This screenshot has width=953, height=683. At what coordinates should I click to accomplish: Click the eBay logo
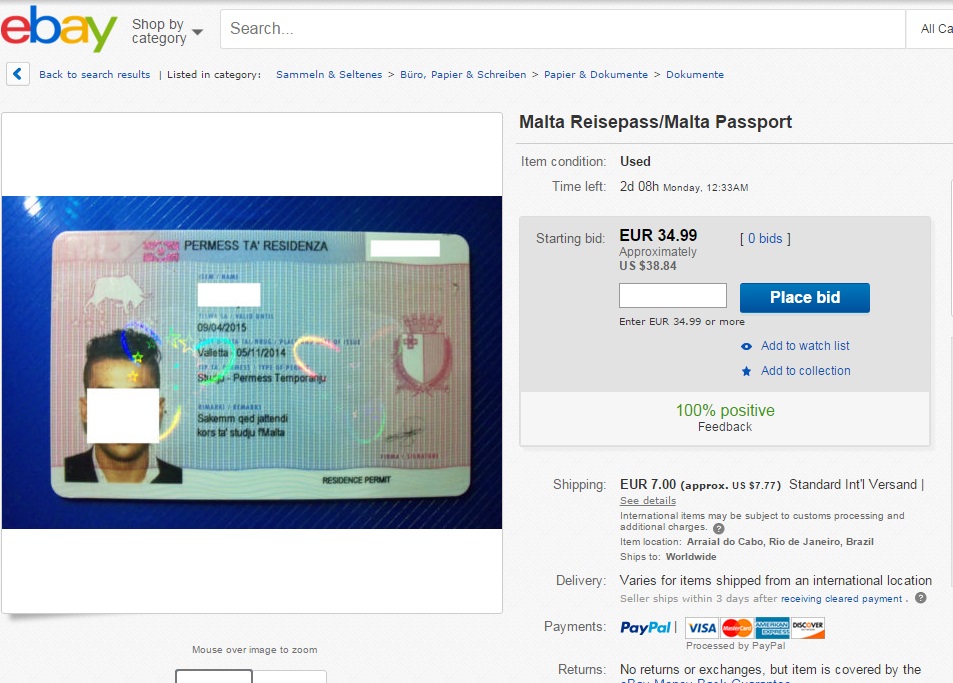(x=58, y=28)
